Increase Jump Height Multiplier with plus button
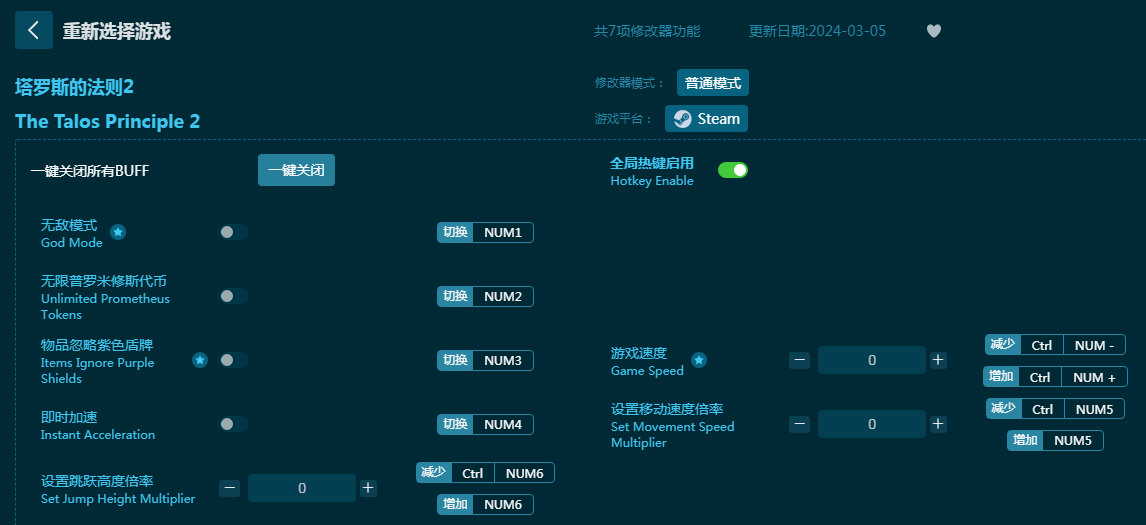Image resolution: width=1146 pixels, height=525 pixels. [368, 488]
